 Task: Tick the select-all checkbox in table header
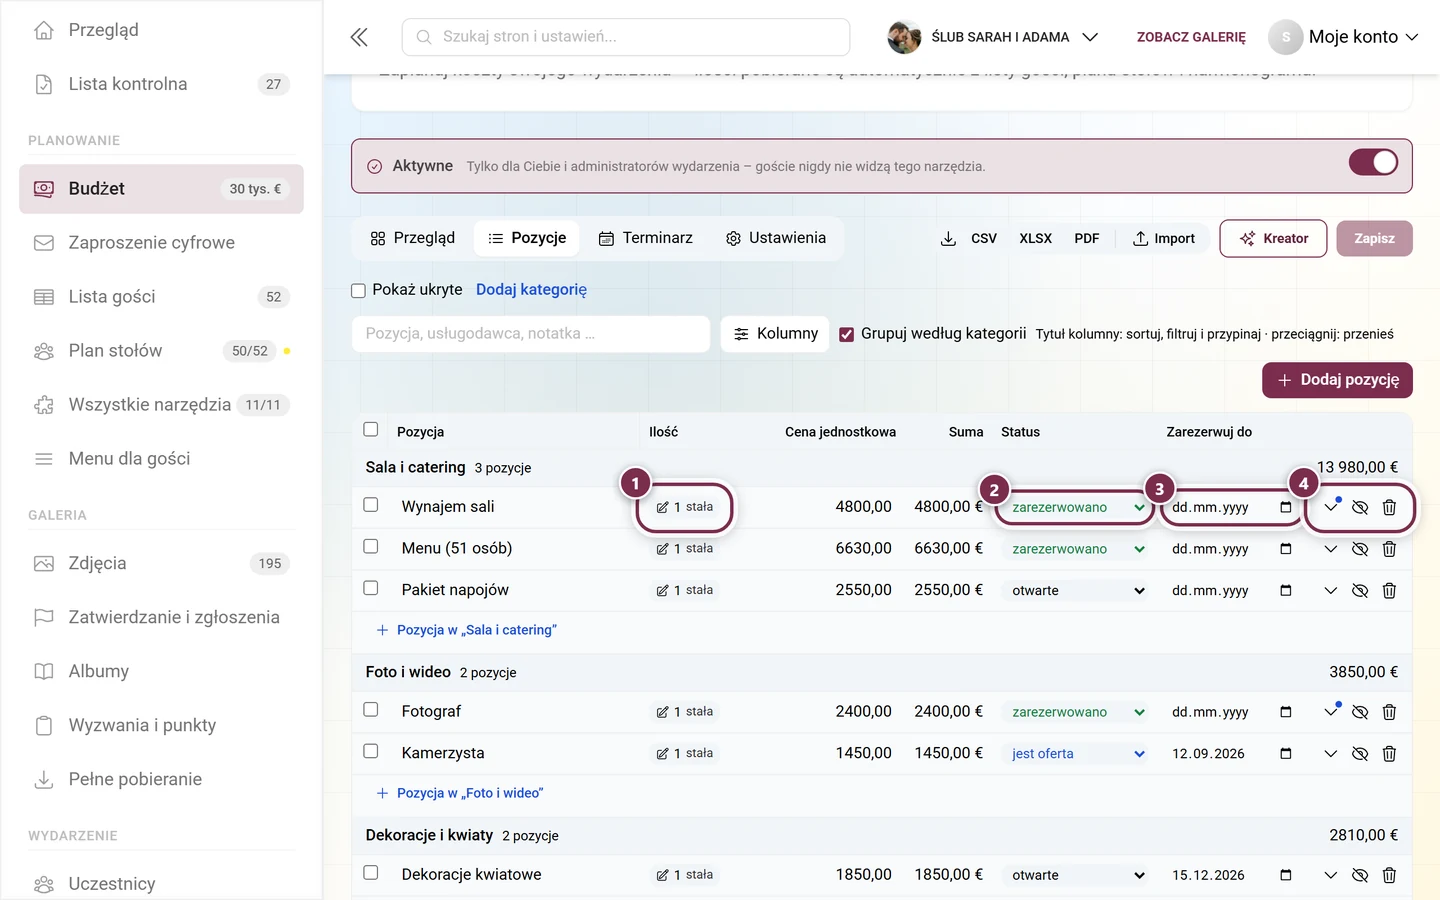(x=371, y=430)
